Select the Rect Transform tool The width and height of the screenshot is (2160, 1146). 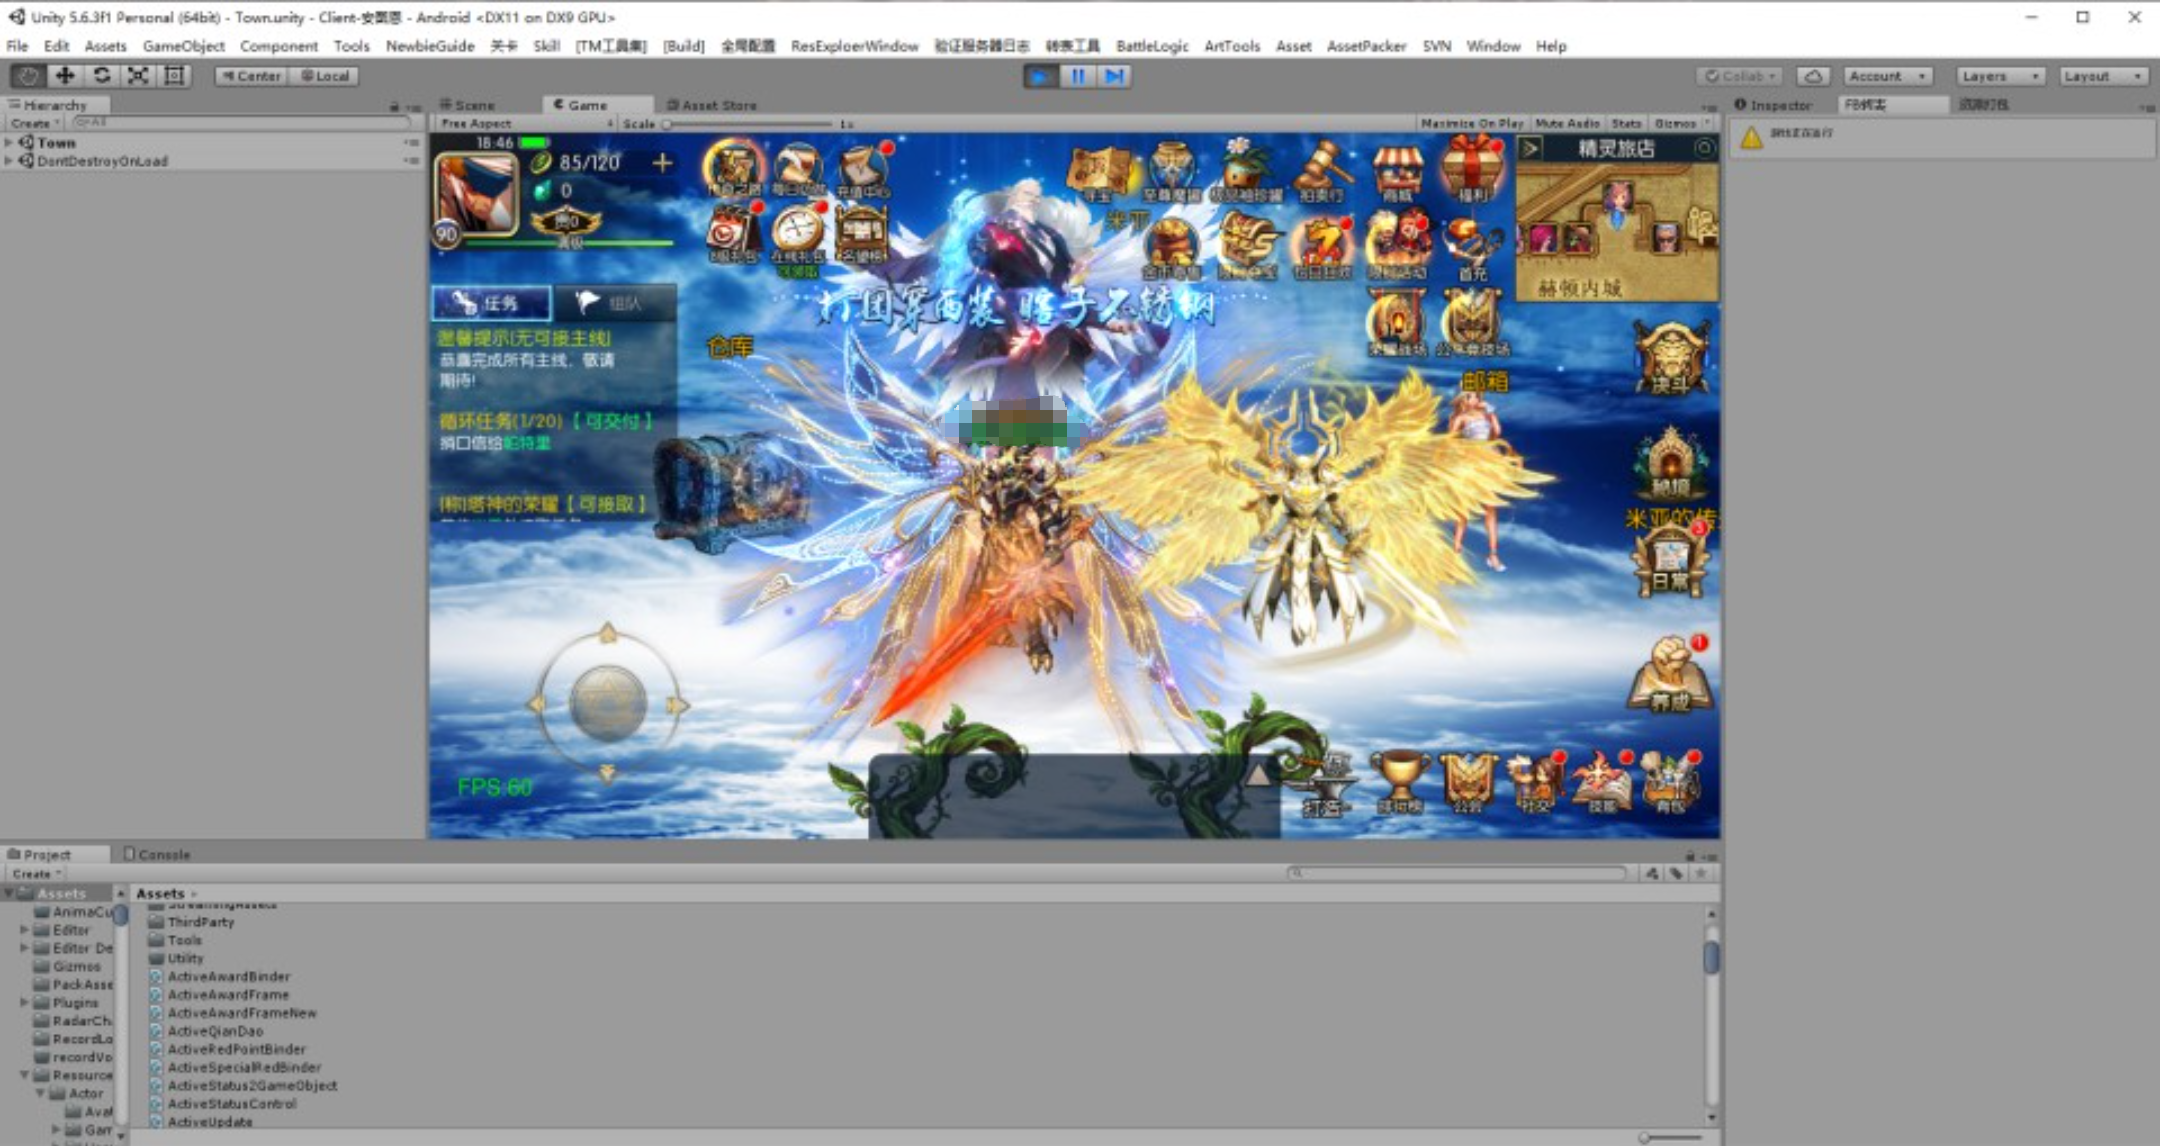coord(174,76)
